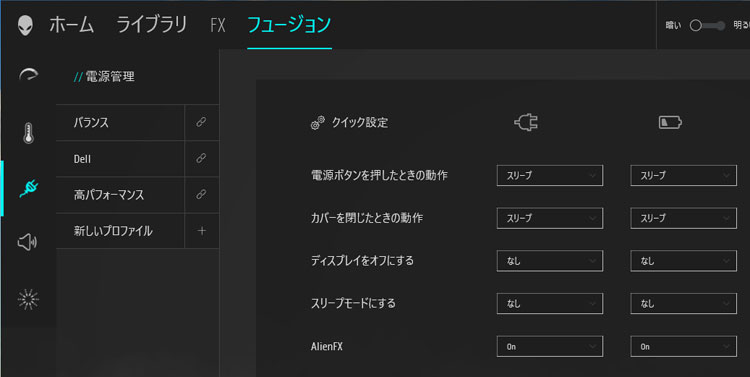The width and height of the screenshot is (750, 377).
Task: Click the quick settings gears icon
Action: [318, 123]
